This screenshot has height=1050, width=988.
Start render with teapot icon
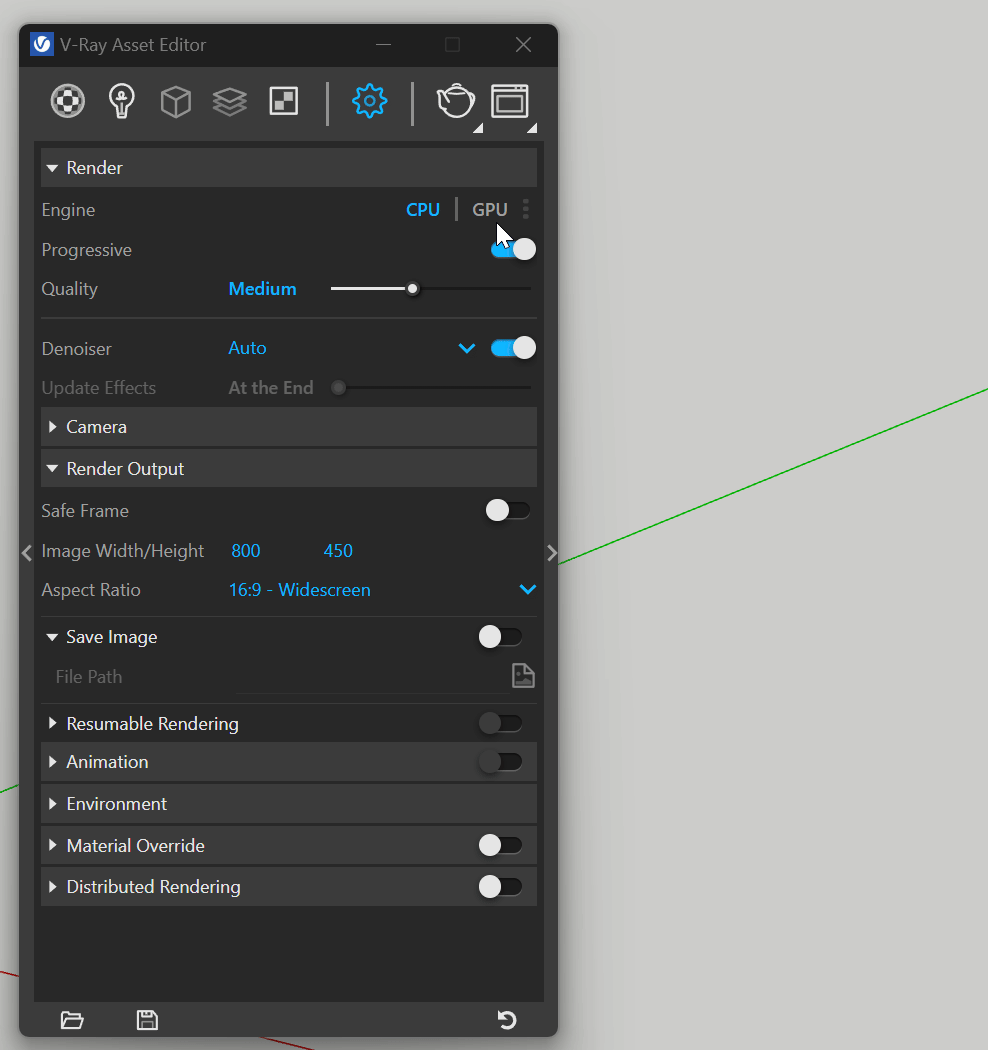(455, 101)
